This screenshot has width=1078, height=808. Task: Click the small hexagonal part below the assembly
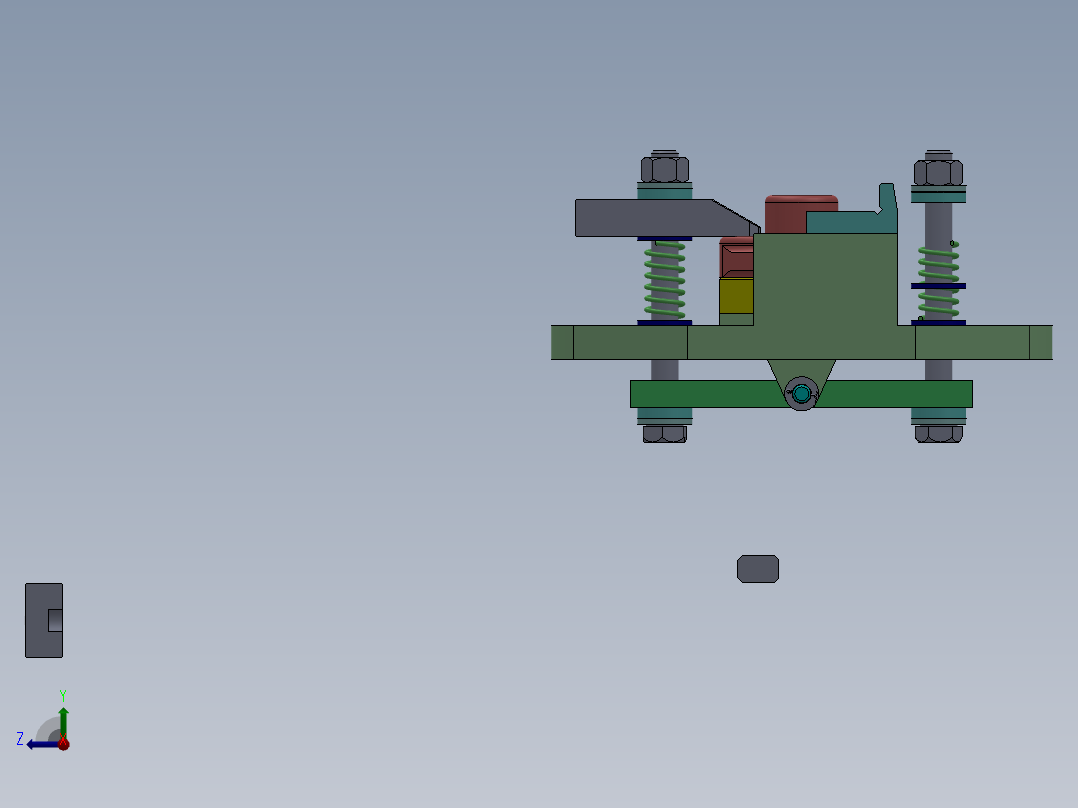(x=759, y=568)
